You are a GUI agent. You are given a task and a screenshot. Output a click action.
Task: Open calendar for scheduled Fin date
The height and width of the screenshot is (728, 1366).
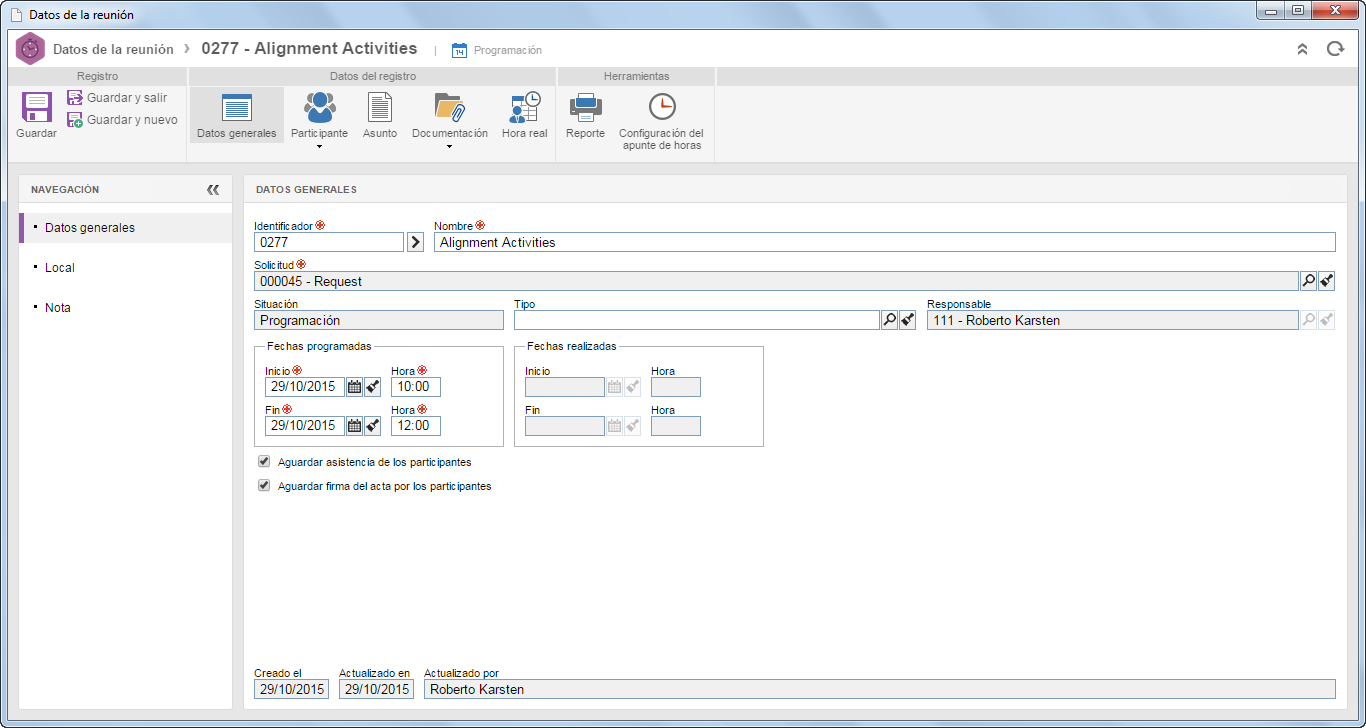point(354,425)
